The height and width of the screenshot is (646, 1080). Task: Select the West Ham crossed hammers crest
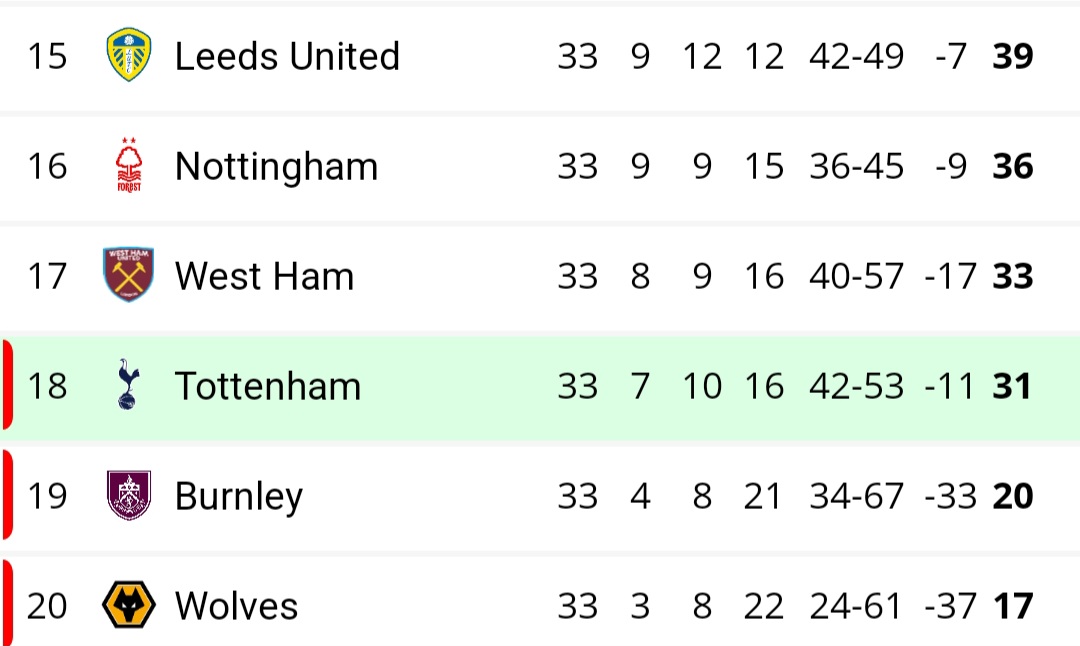(128, 275)
